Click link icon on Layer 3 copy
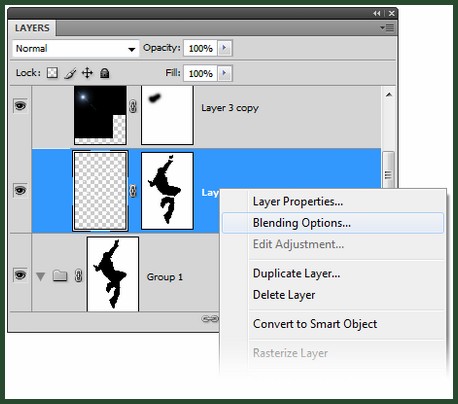Image resolution: width=458 pixels, height=404 pixels. coord(133,107)
